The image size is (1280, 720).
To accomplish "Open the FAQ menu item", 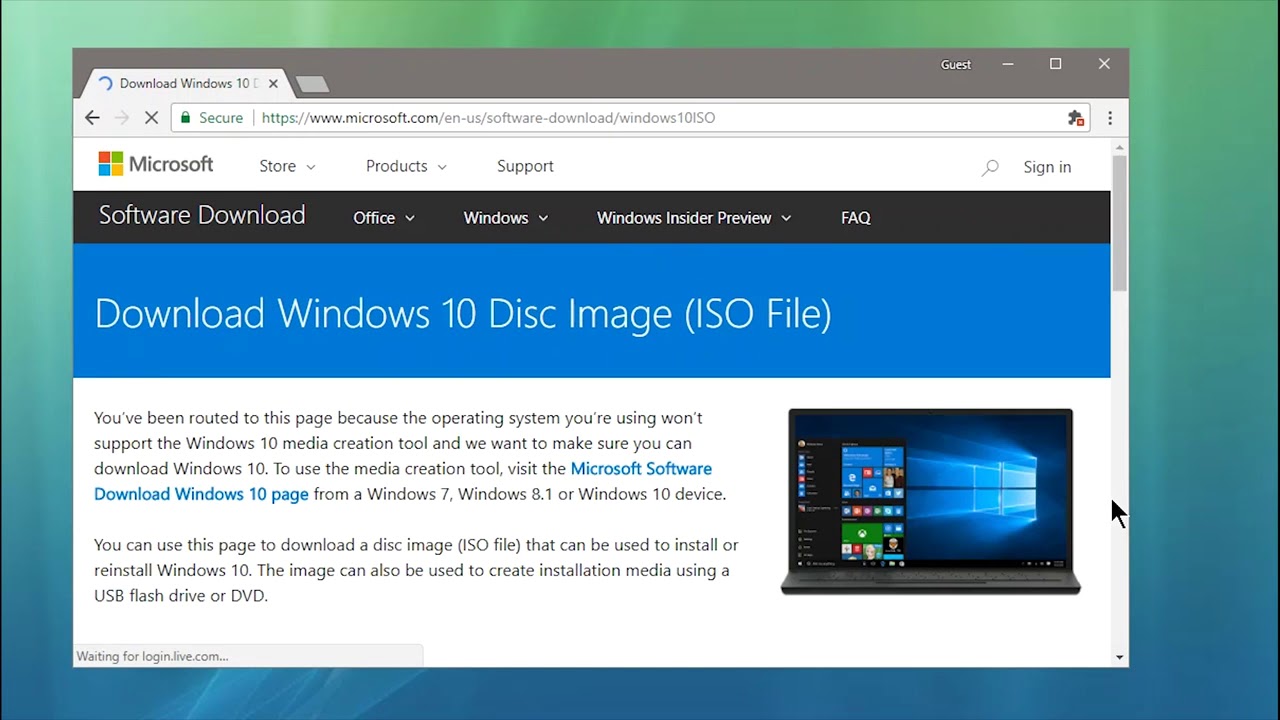I will click(x=856, y=218).
